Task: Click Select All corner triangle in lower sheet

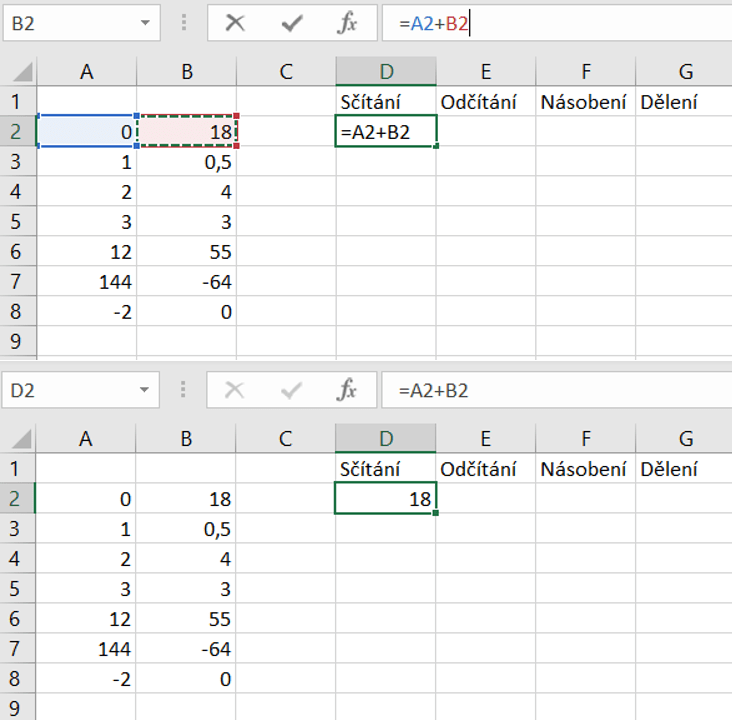Action: 20,438
